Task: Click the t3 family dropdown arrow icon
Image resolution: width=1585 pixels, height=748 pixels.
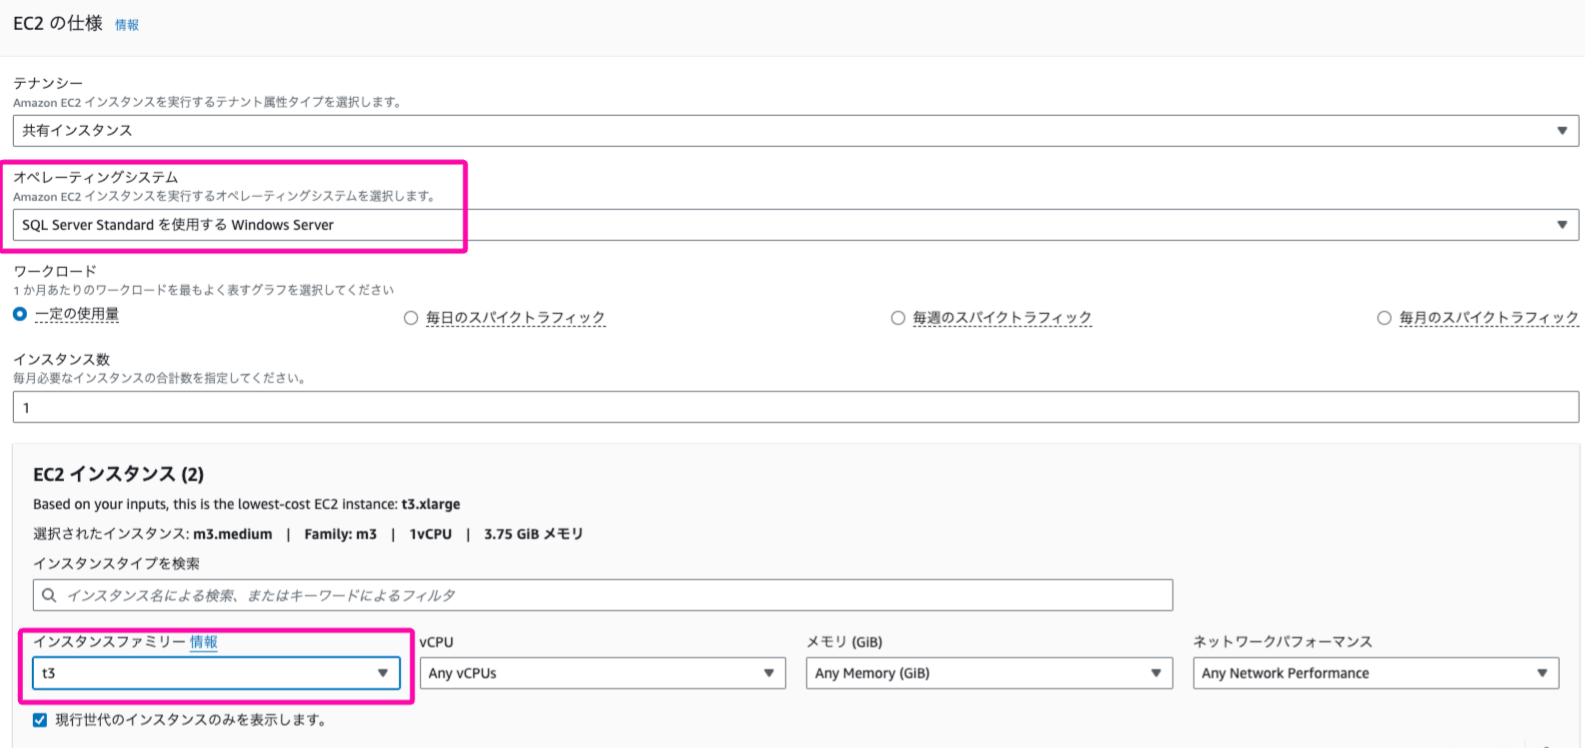Action: (383, 673)
